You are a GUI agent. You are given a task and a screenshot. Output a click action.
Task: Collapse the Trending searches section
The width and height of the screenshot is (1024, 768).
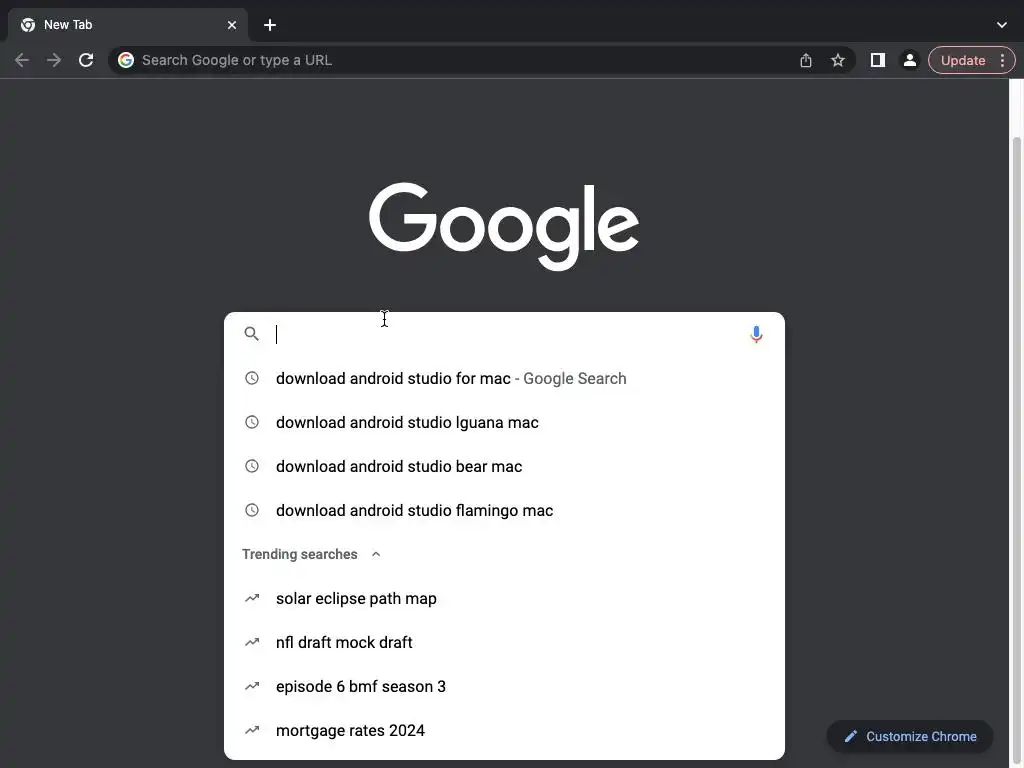(376, 554)
